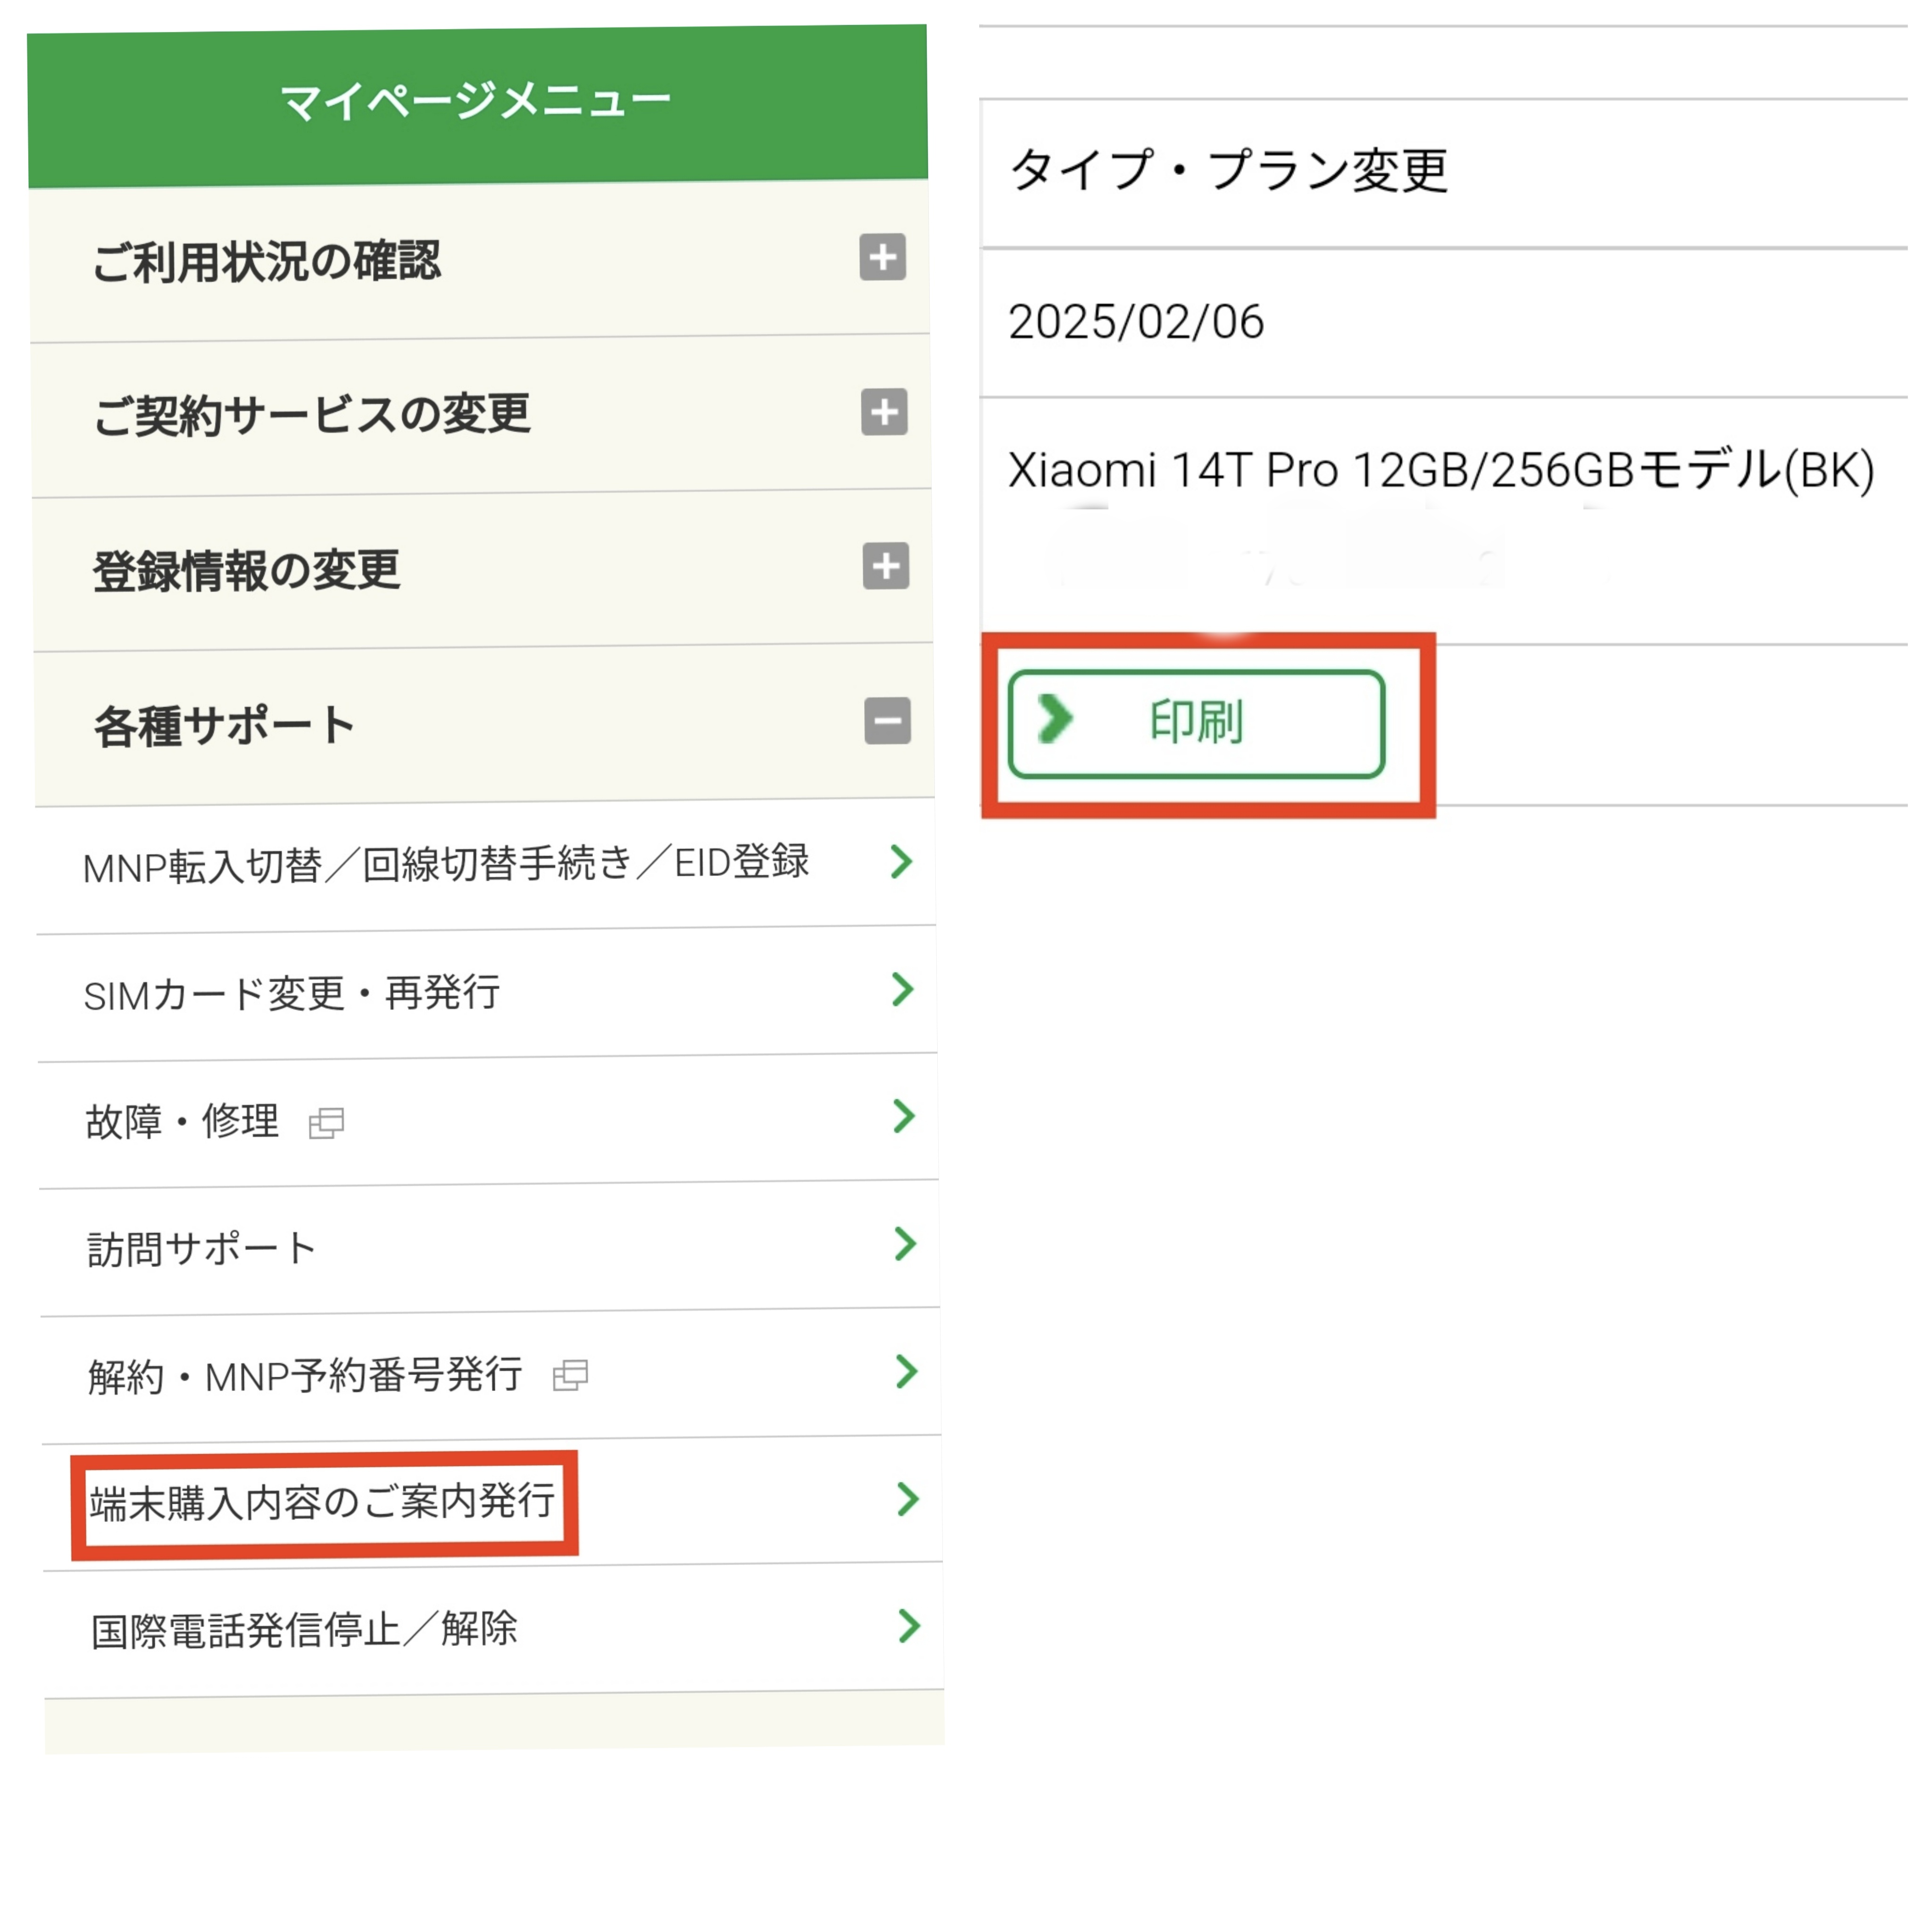Open 解約・MNP予約番号発行 link

click(305, 1377)
